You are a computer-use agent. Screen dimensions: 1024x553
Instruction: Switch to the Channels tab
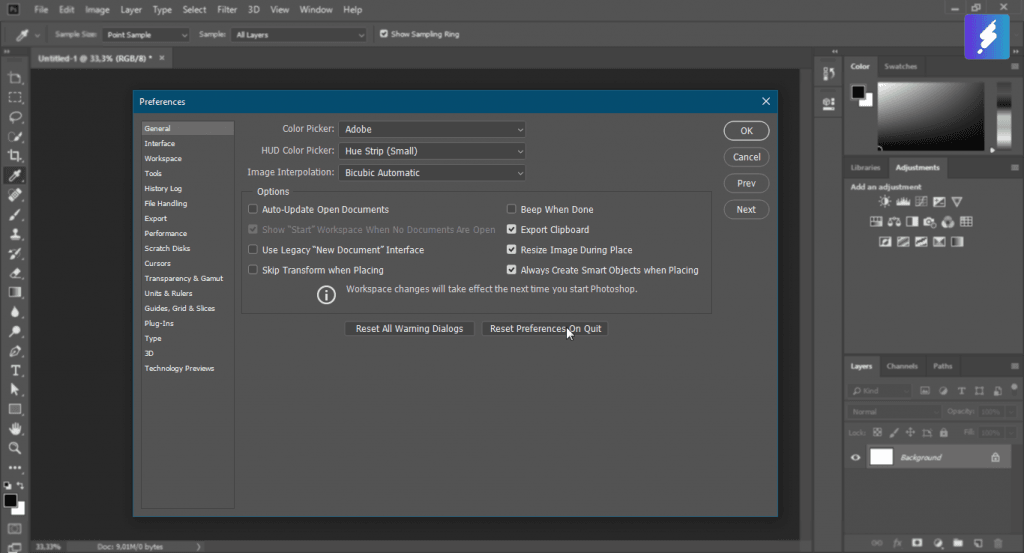[901, 366]
